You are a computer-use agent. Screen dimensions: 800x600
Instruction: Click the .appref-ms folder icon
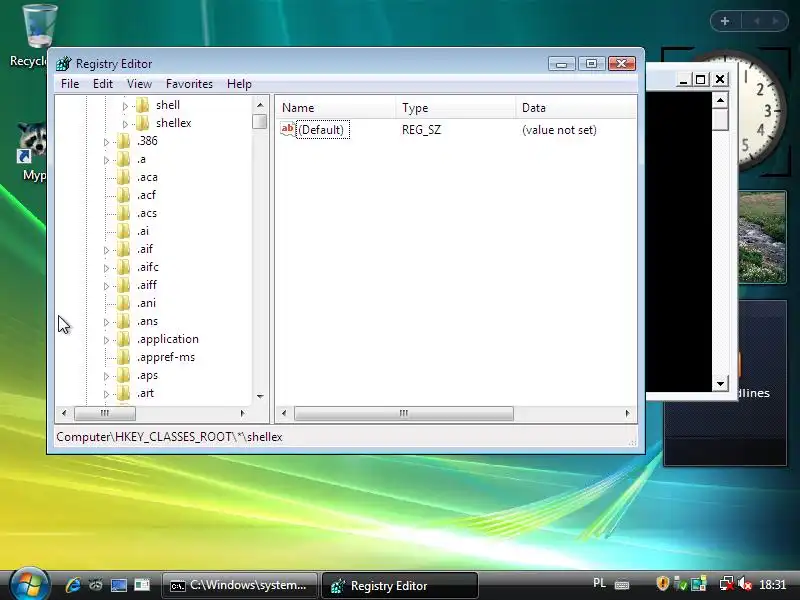123,357
